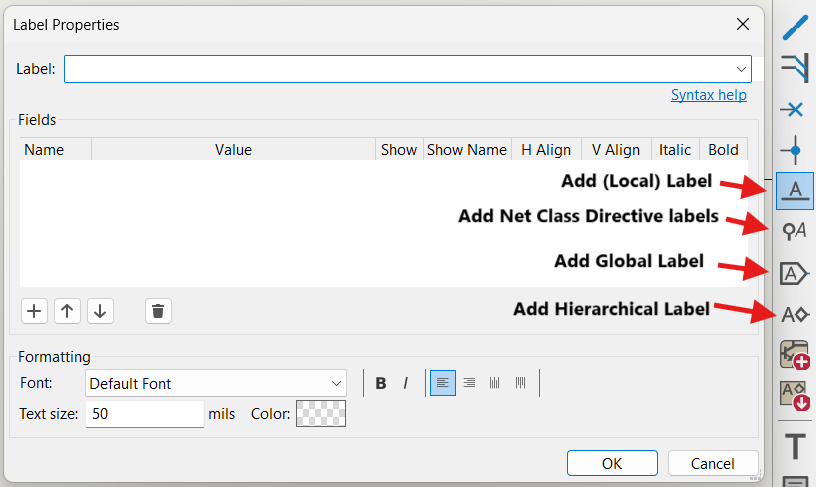The width and height of the screenshot is (816, 487).
Task: Select the No-Connect Flag tool
Action: [795, 109]
